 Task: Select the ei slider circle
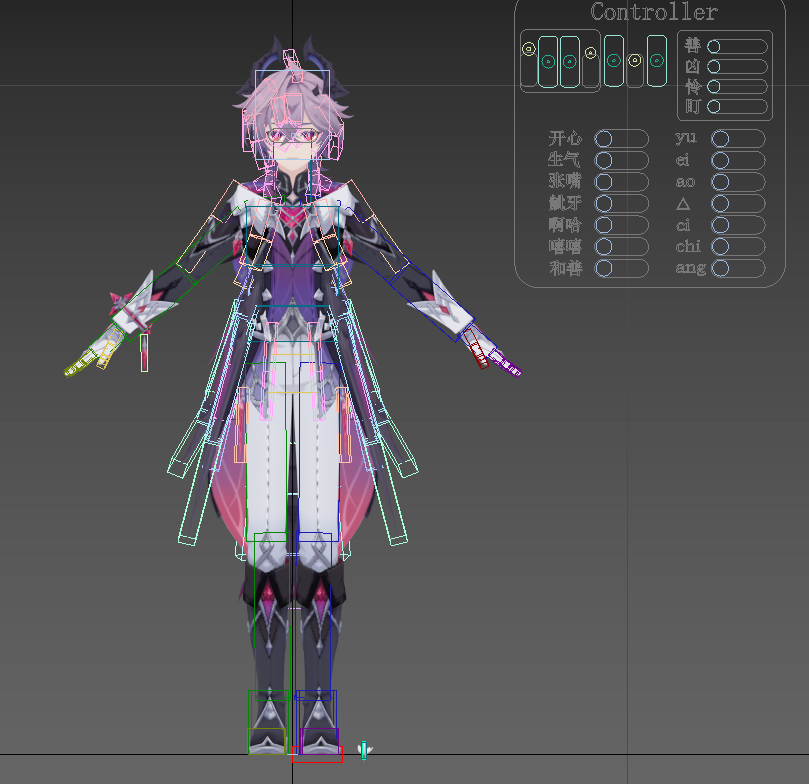[720, 160]
